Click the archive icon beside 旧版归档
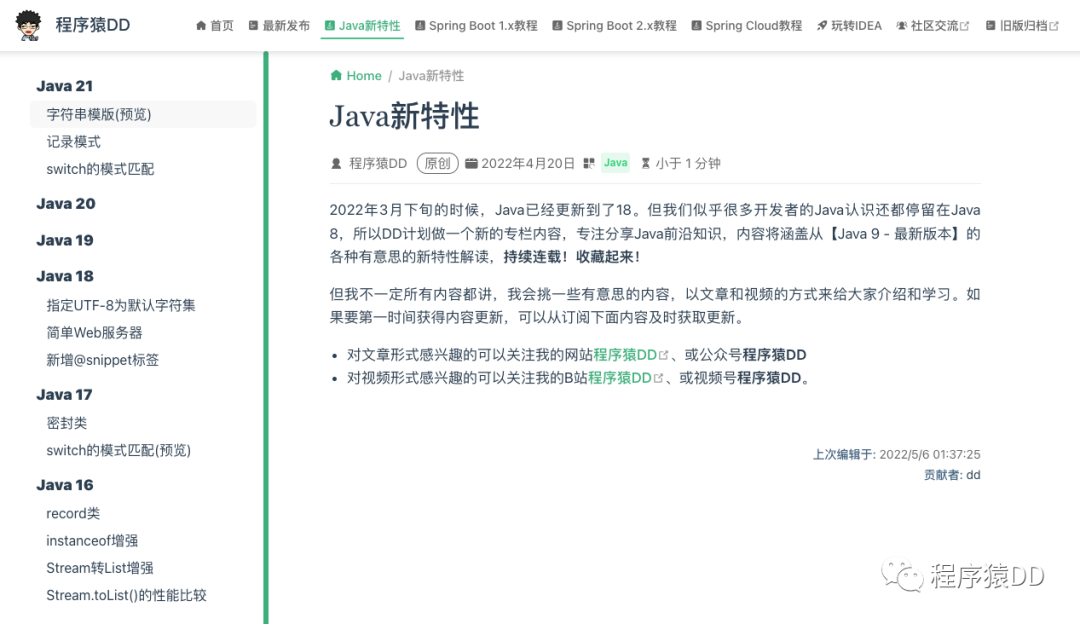This screenshot has height=624, width=1080. click(990, 25)
